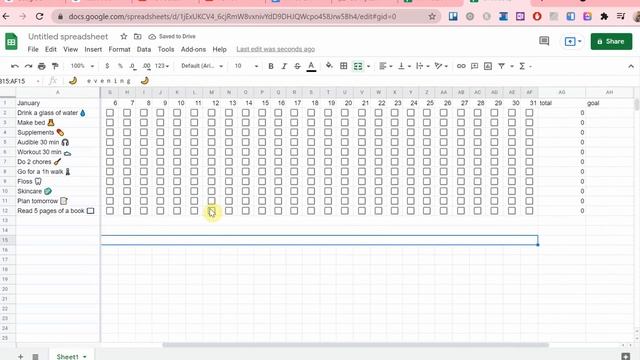Check Workout 30 min for day 20

tap(345, 152)
